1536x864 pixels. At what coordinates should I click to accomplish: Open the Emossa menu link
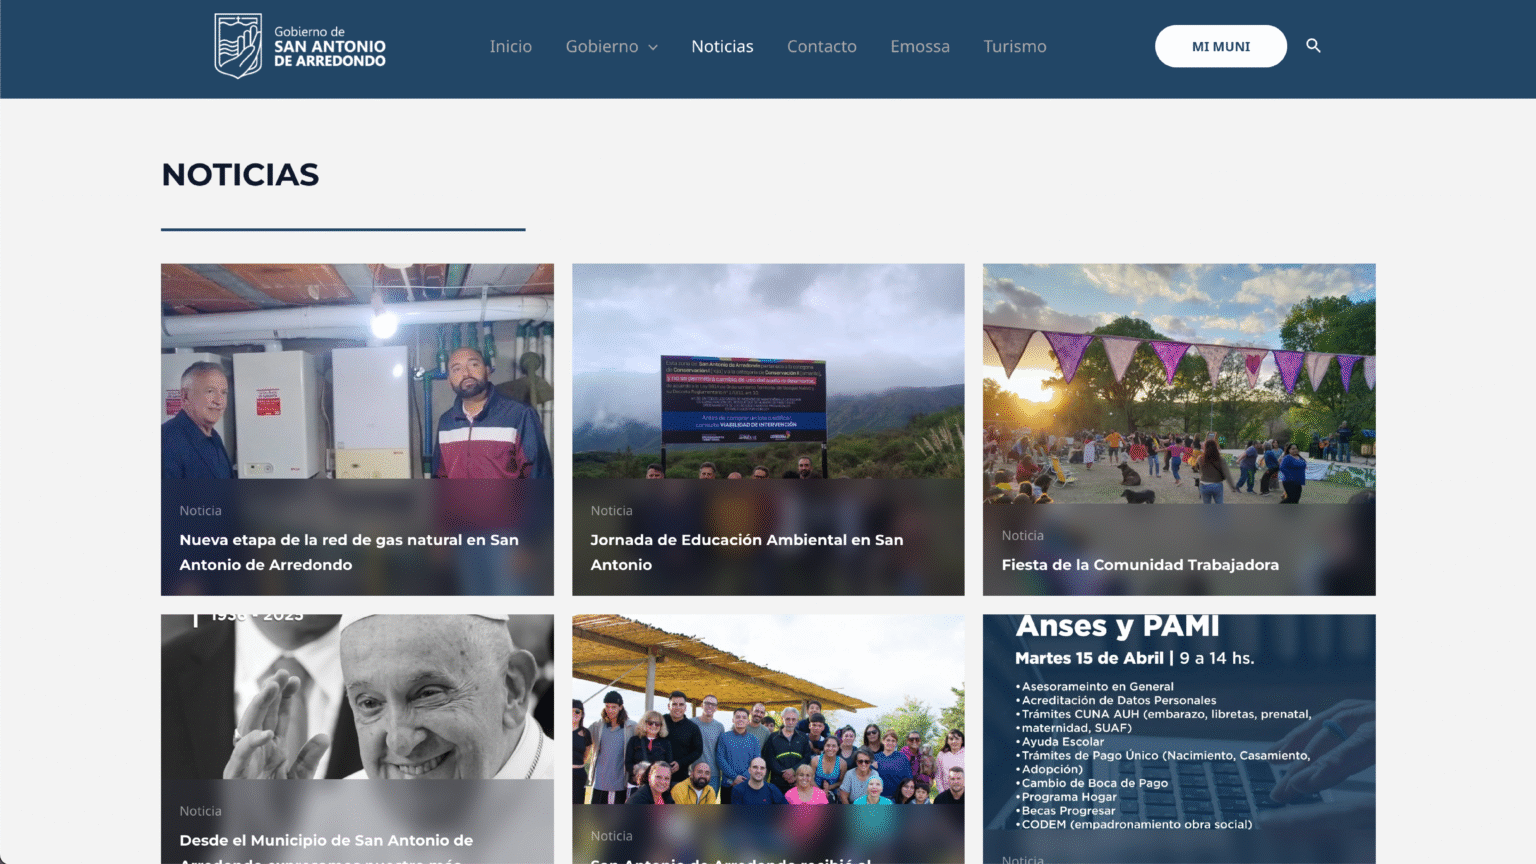coord(919,46)
